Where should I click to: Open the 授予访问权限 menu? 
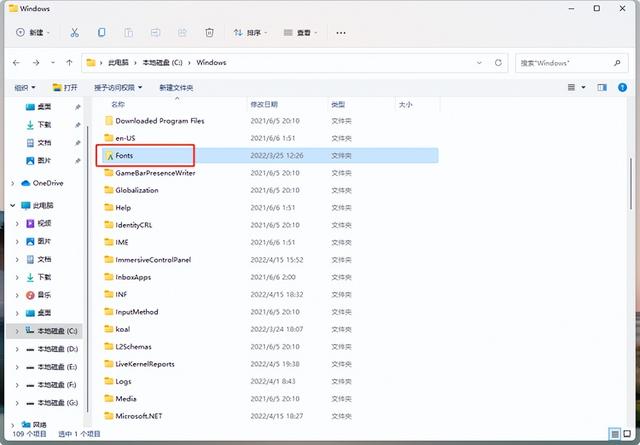[x=118, y=87]
